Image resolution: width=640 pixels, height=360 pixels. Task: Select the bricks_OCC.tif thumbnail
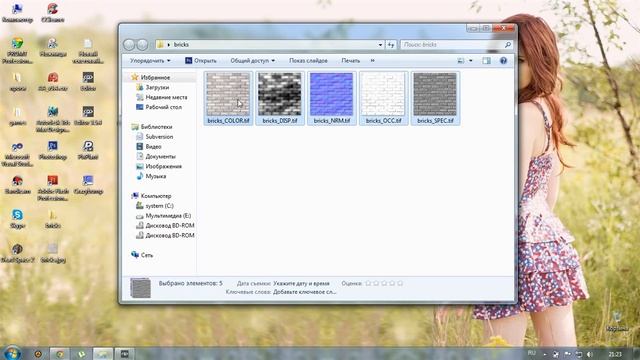pyautogui.click(x=383, y=94)
